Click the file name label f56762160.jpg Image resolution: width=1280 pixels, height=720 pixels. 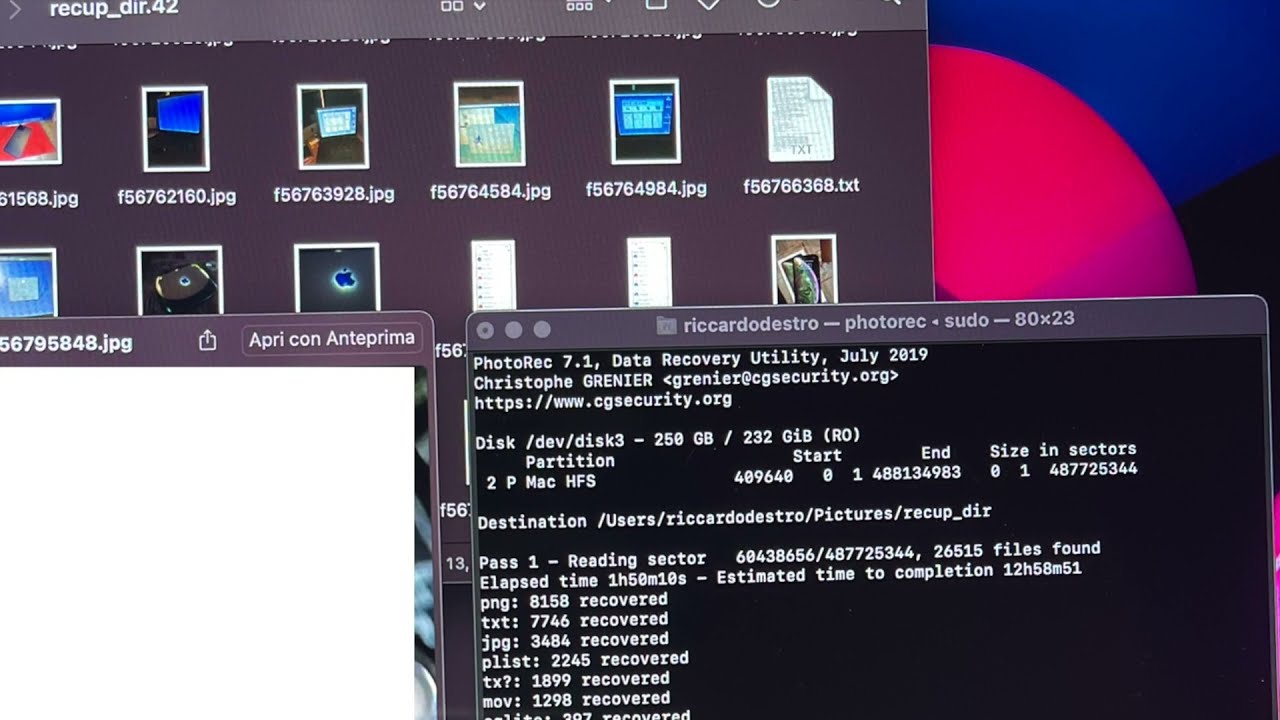177,196
